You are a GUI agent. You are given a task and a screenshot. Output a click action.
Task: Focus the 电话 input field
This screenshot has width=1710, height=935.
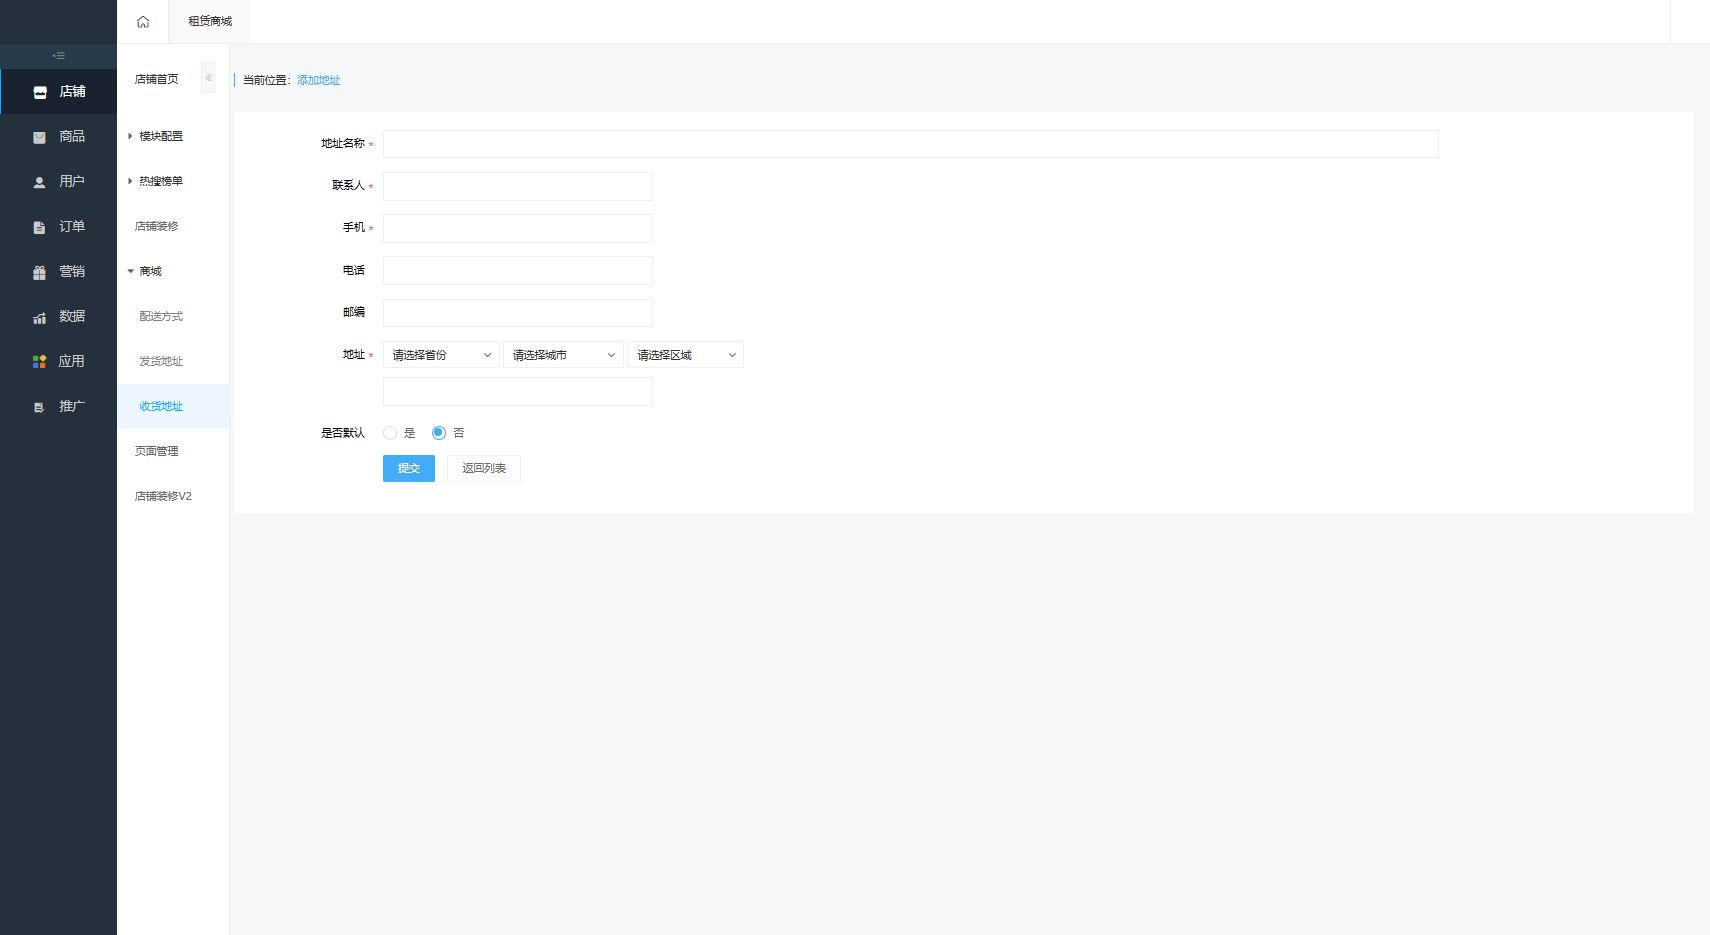(518, 270)
